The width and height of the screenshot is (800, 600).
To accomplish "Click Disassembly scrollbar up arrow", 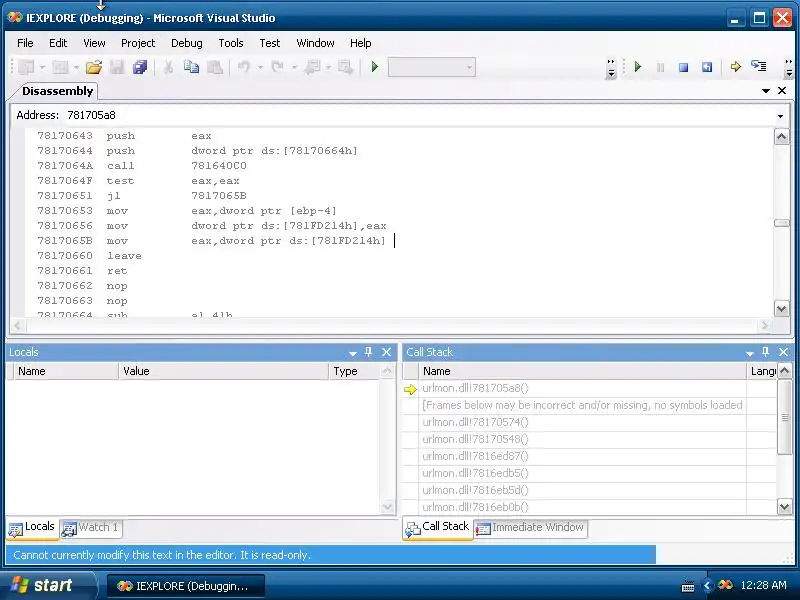I will tap(781, 137).
